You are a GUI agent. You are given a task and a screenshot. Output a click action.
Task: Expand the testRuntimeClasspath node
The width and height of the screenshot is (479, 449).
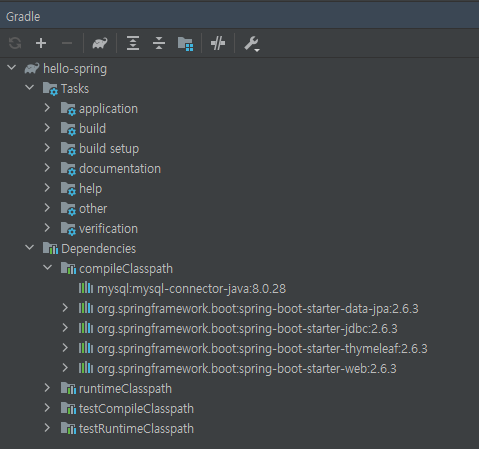tap(47, 428)
